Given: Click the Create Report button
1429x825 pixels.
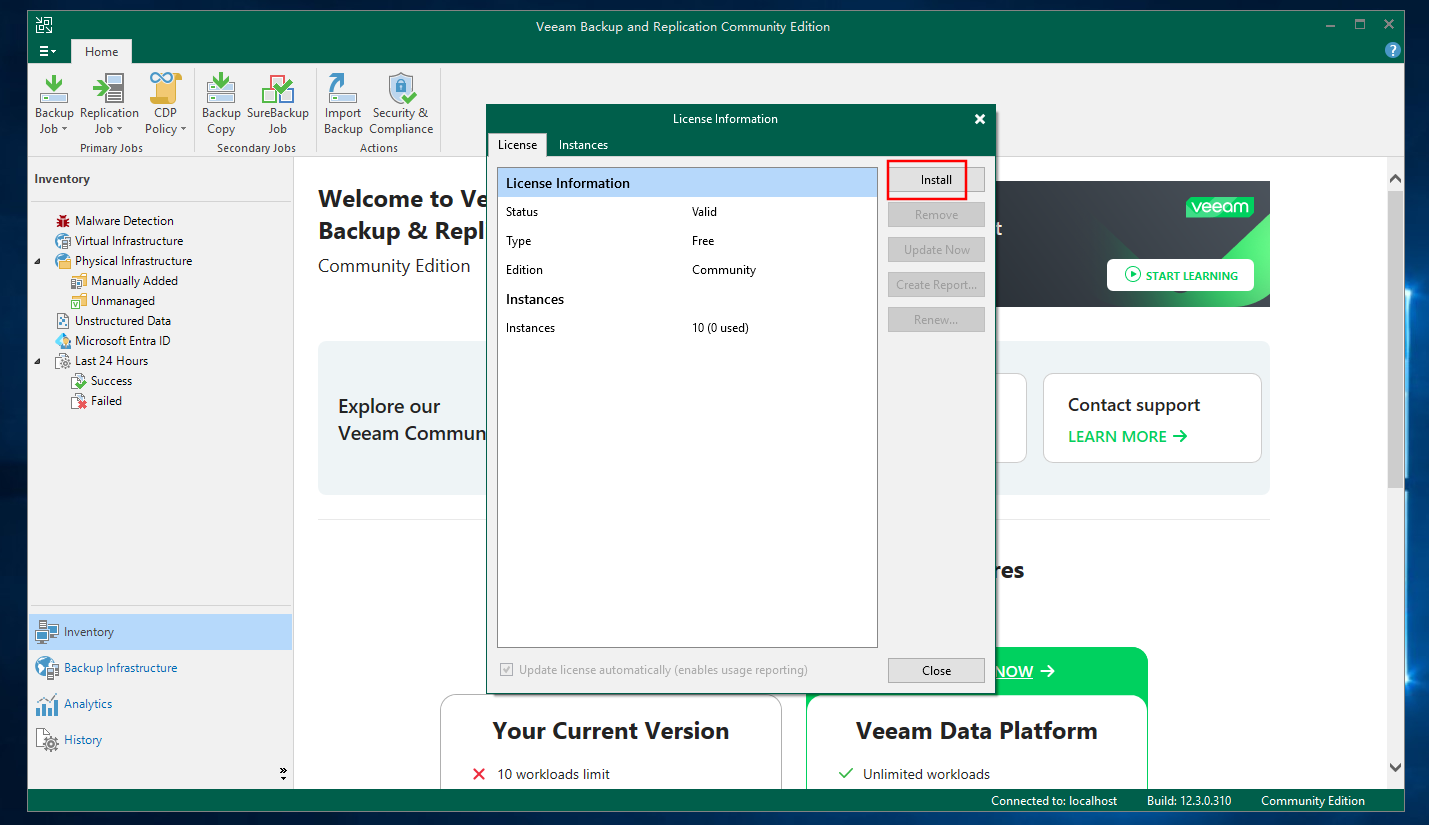Looking at the screenshot, I should [x=936, y=285].
